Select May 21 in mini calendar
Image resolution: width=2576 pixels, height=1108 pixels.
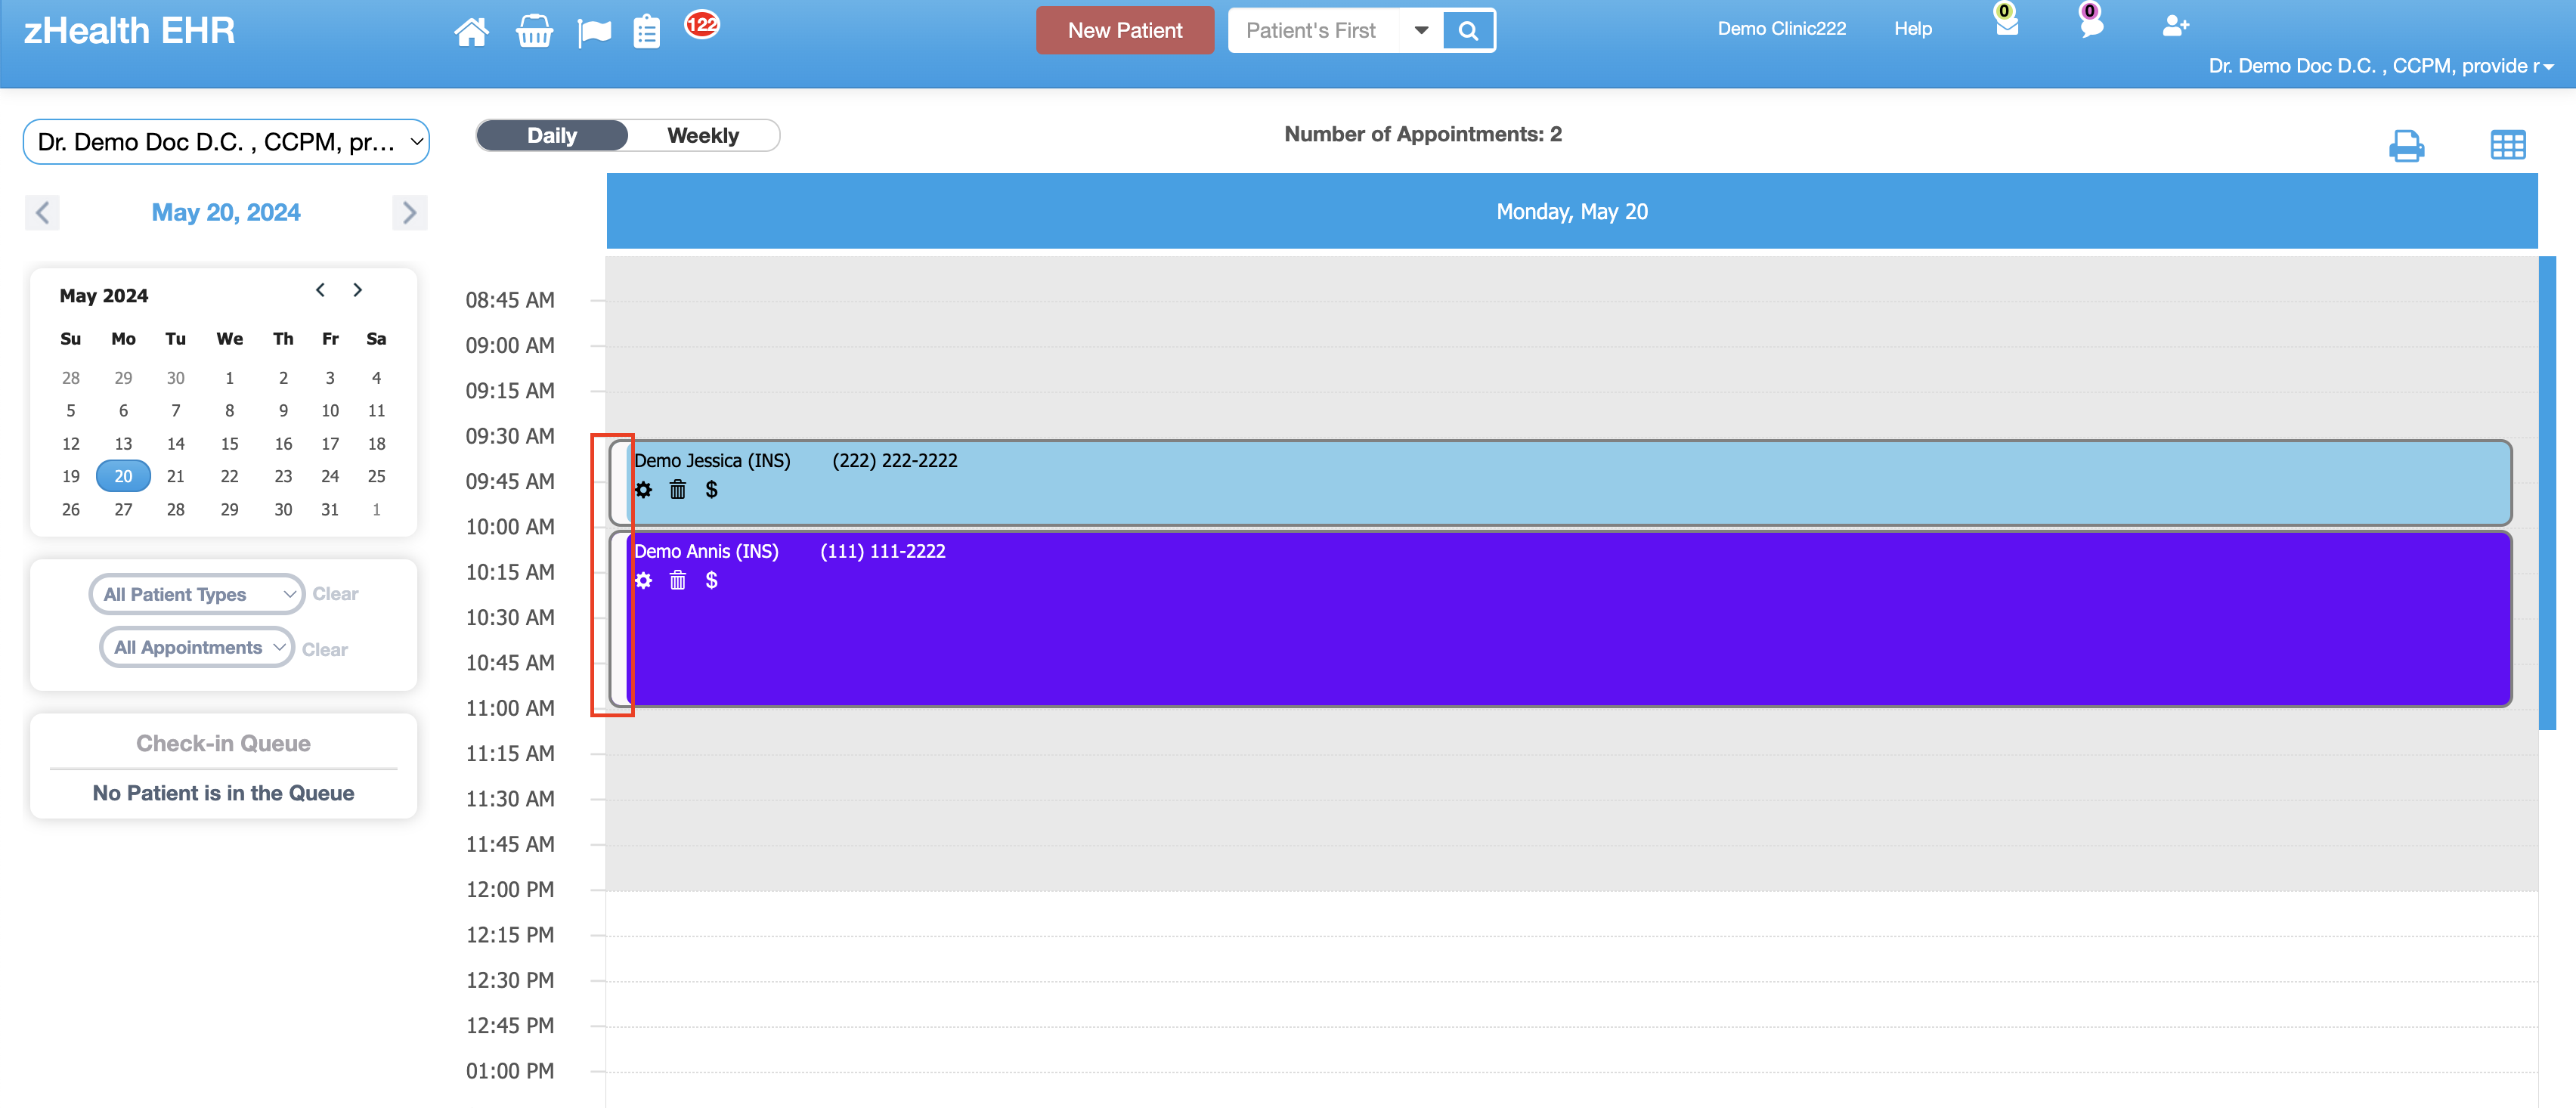[x=175, y=476]
